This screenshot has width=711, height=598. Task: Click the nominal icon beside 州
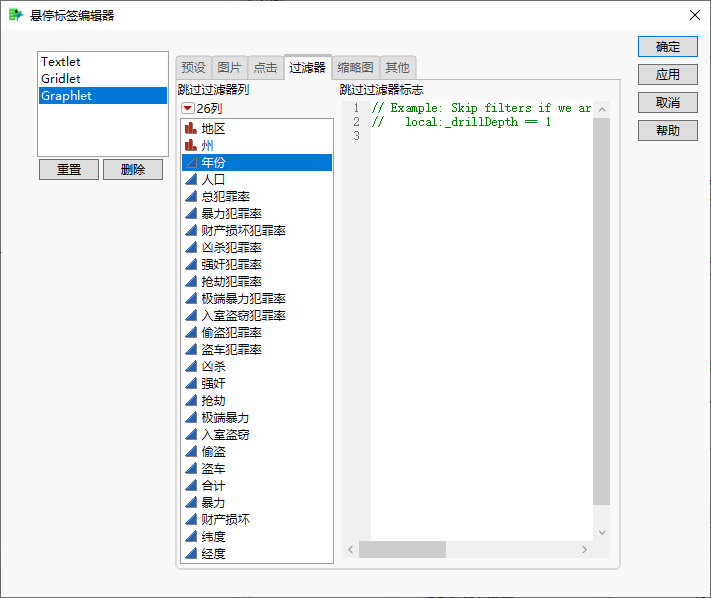[191, 146]
